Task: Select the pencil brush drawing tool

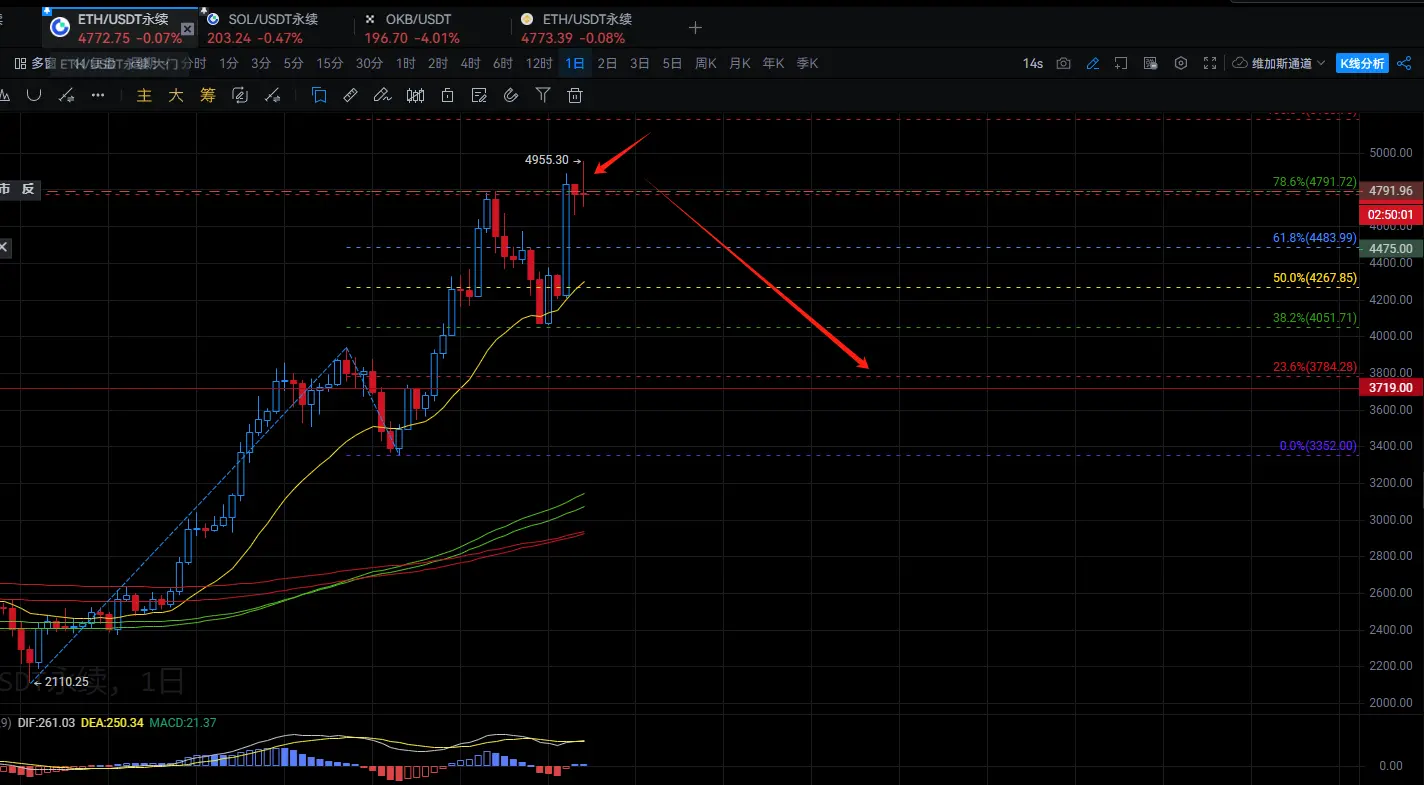Action: click(x=381, y=95)
